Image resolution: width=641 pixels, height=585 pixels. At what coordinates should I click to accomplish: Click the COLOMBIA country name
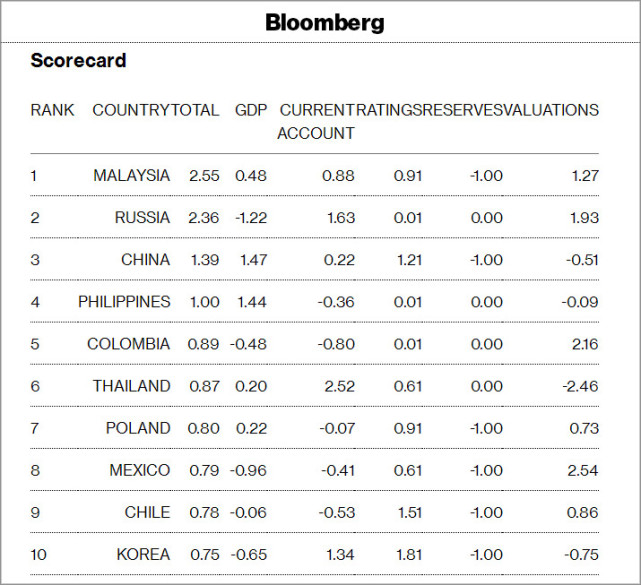(x=128, y=344)
